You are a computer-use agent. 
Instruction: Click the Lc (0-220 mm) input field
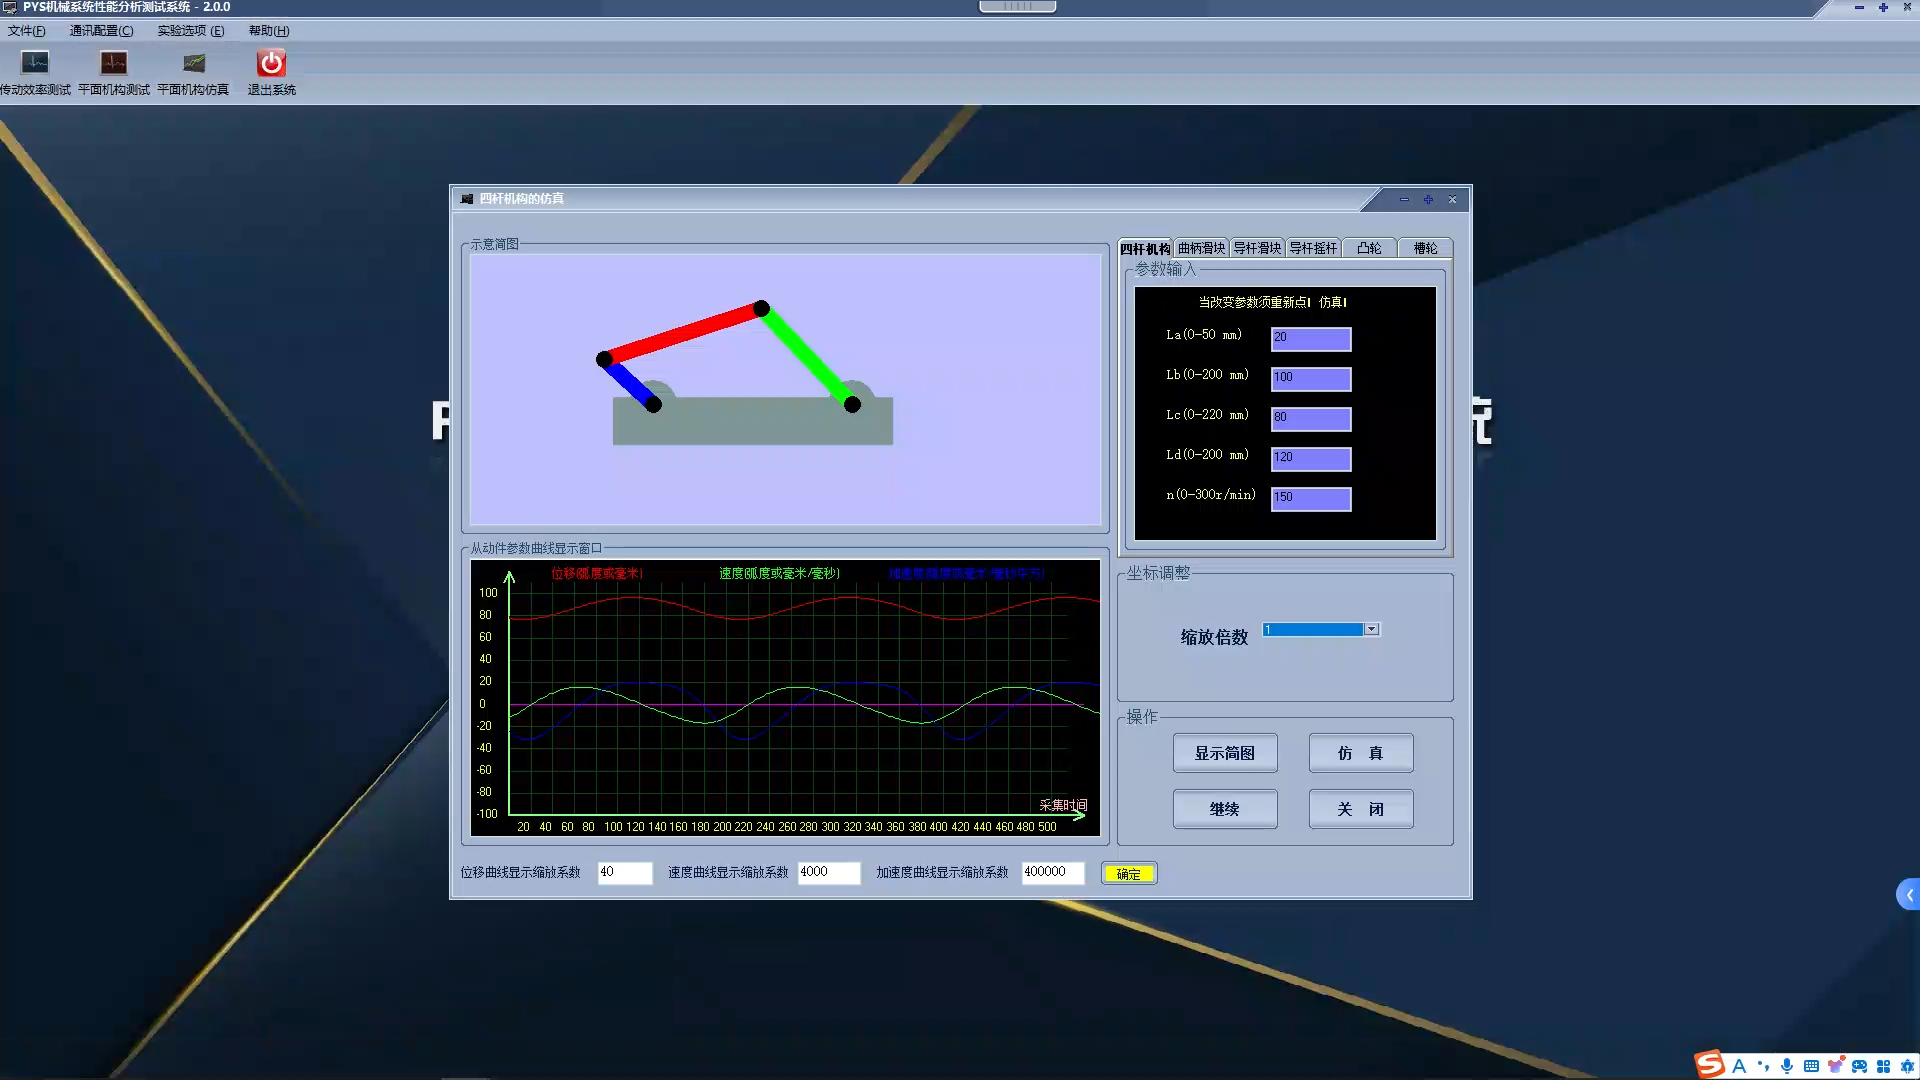pyautogui.click(x=1311, y=419)
